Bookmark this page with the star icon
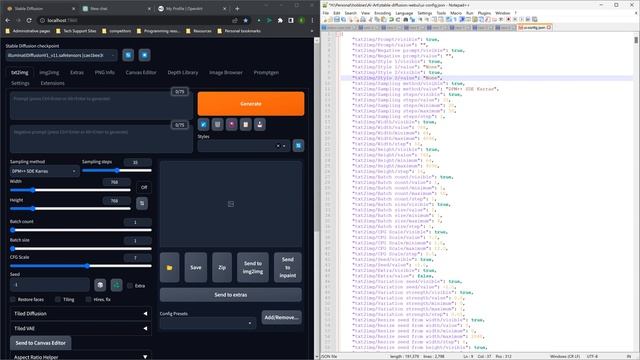Image resolution: width=640 pixels, height=360 pixels. coord(245,20)
